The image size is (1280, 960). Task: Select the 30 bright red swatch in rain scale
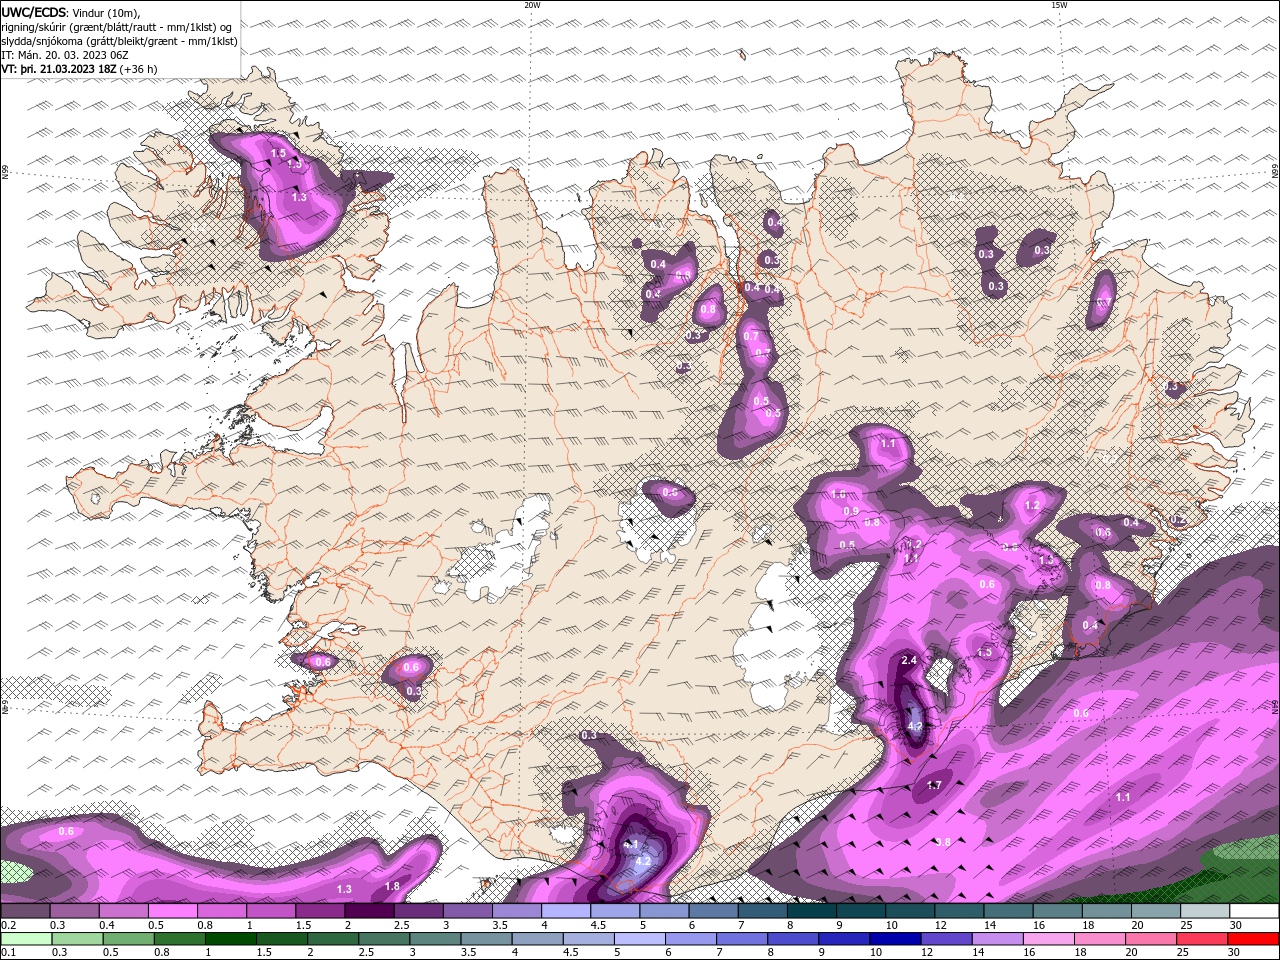point(1253,939)
